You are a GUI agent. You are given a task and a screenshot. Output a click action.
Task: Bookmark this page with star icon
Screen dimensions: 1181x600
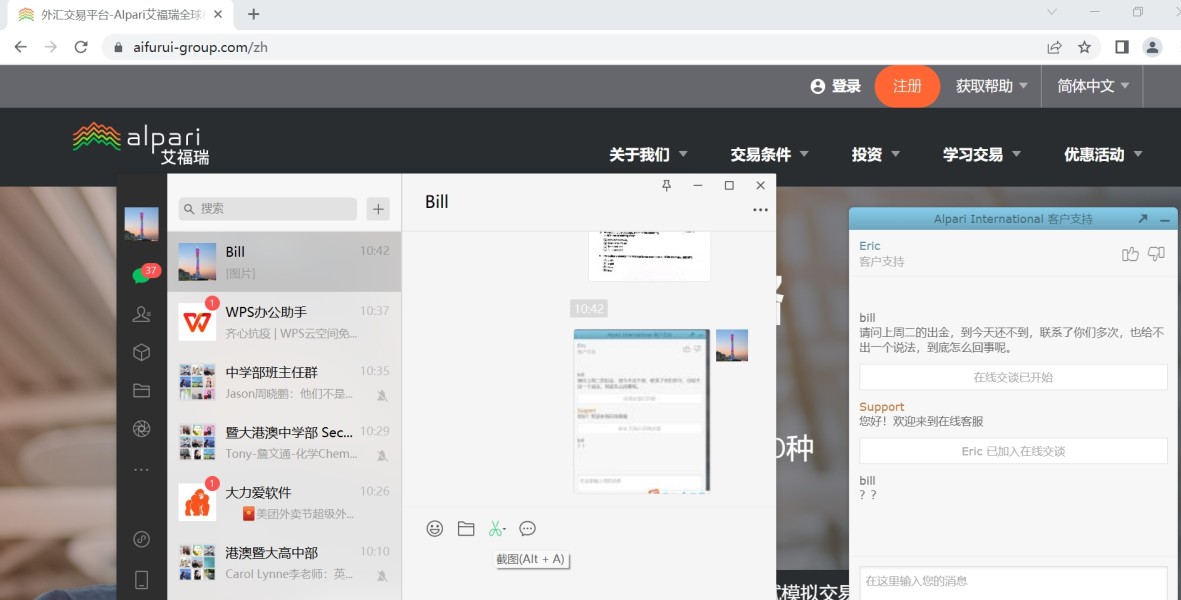(x=1085, y=47)
